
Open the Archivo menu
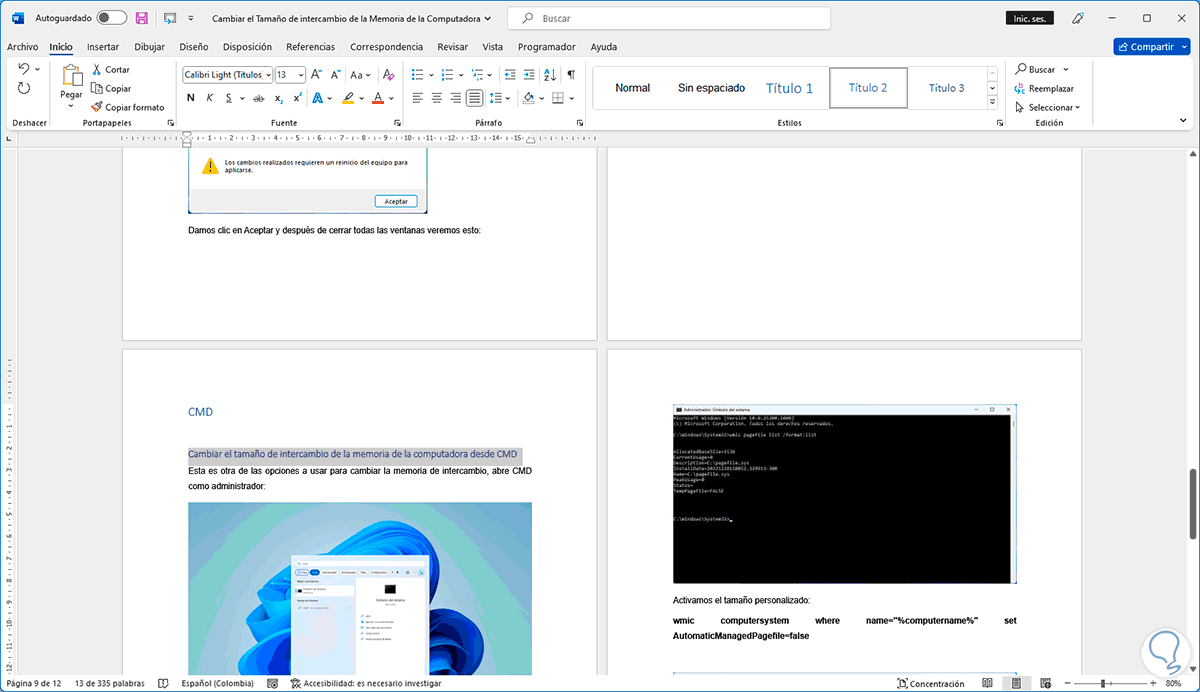click(x=22, y=47)
